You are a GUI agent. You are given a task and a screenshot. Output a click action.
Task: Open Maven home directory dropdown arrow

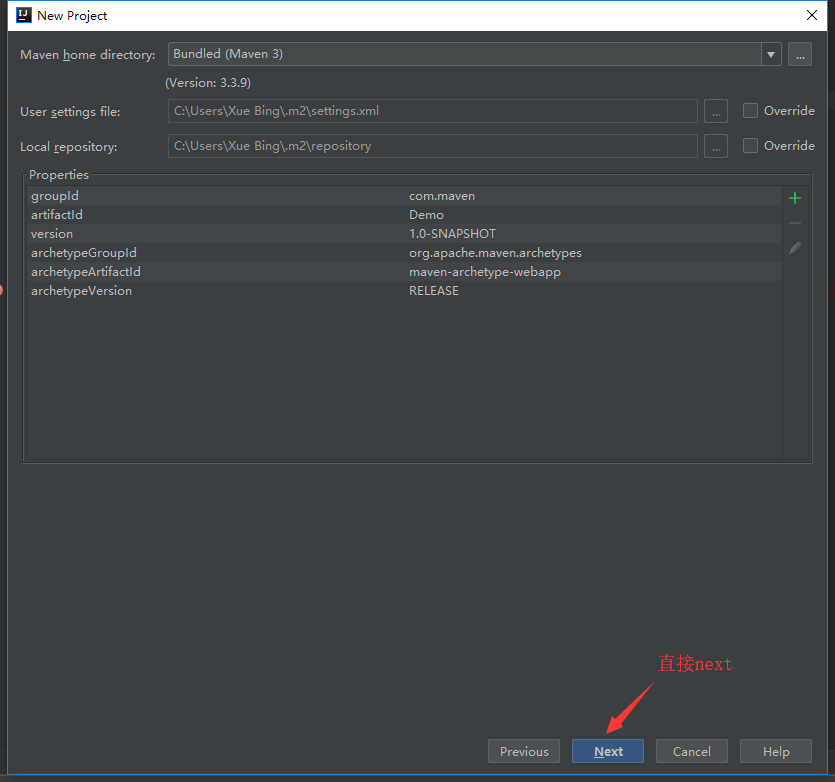[771, 54]
